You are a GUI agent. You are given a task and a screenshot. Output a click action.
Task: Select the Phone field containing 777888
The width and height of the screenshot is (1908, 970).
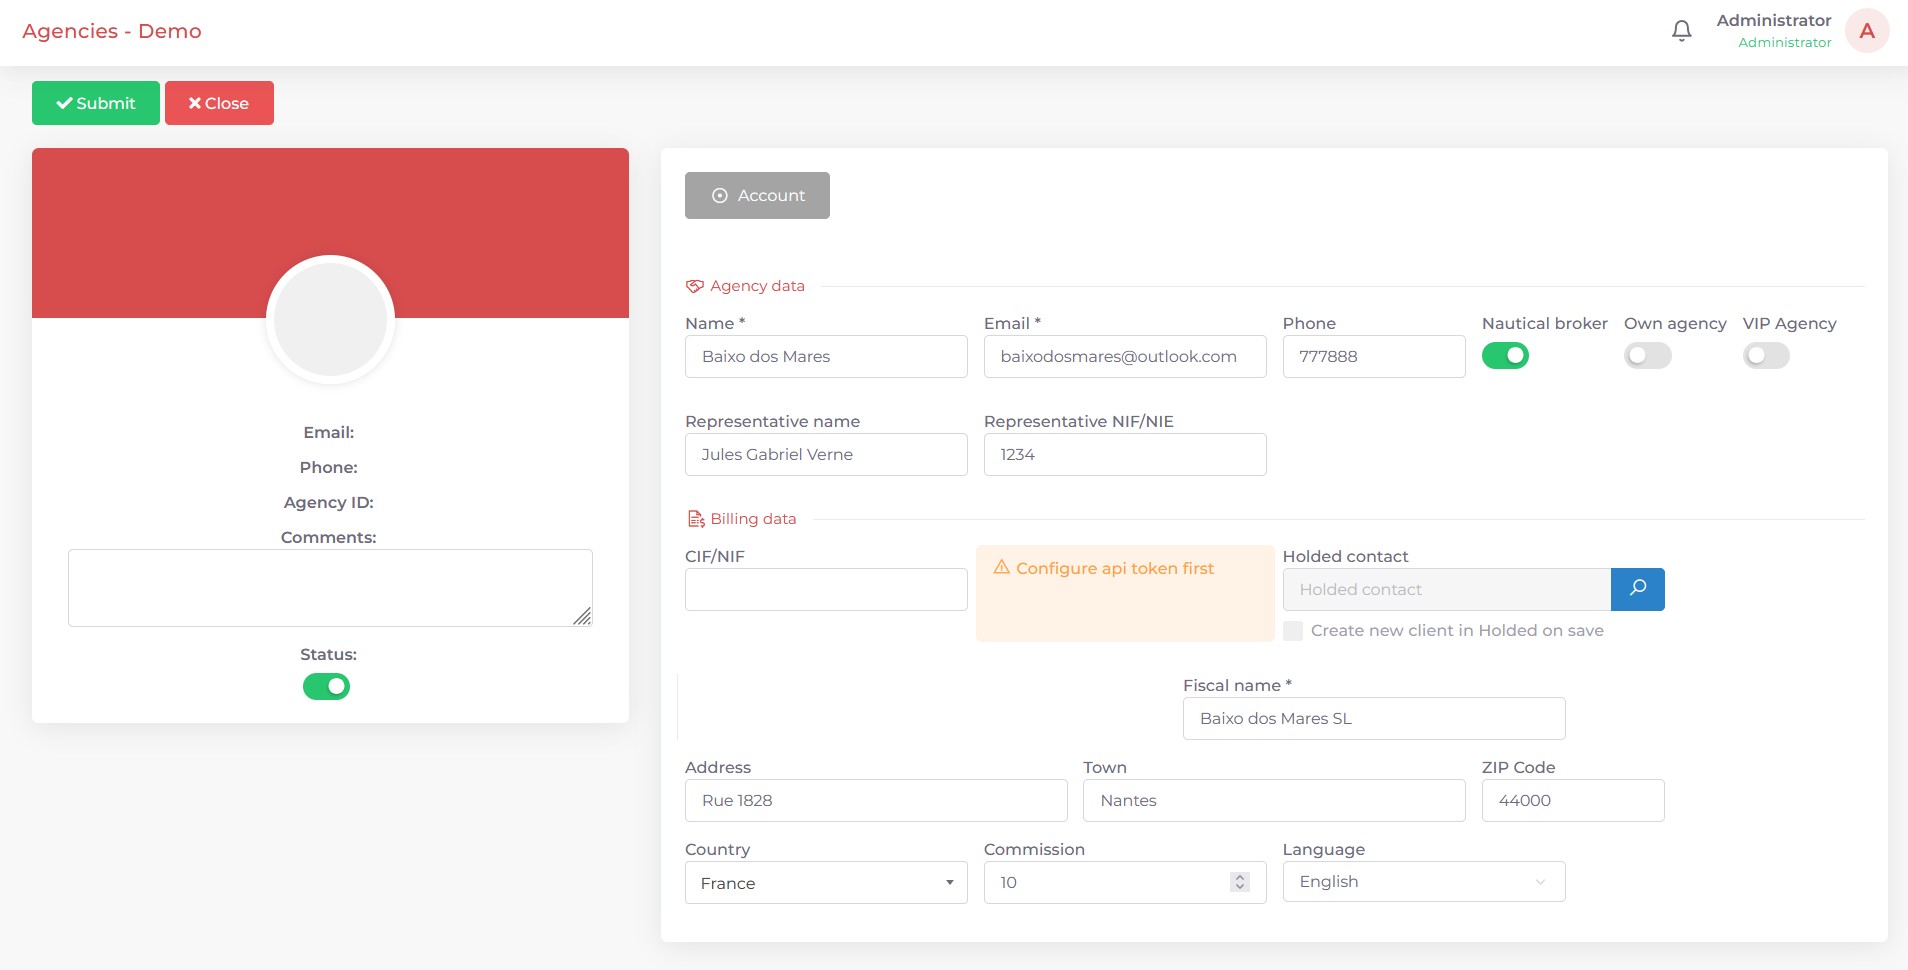[x=1374, y=356]
